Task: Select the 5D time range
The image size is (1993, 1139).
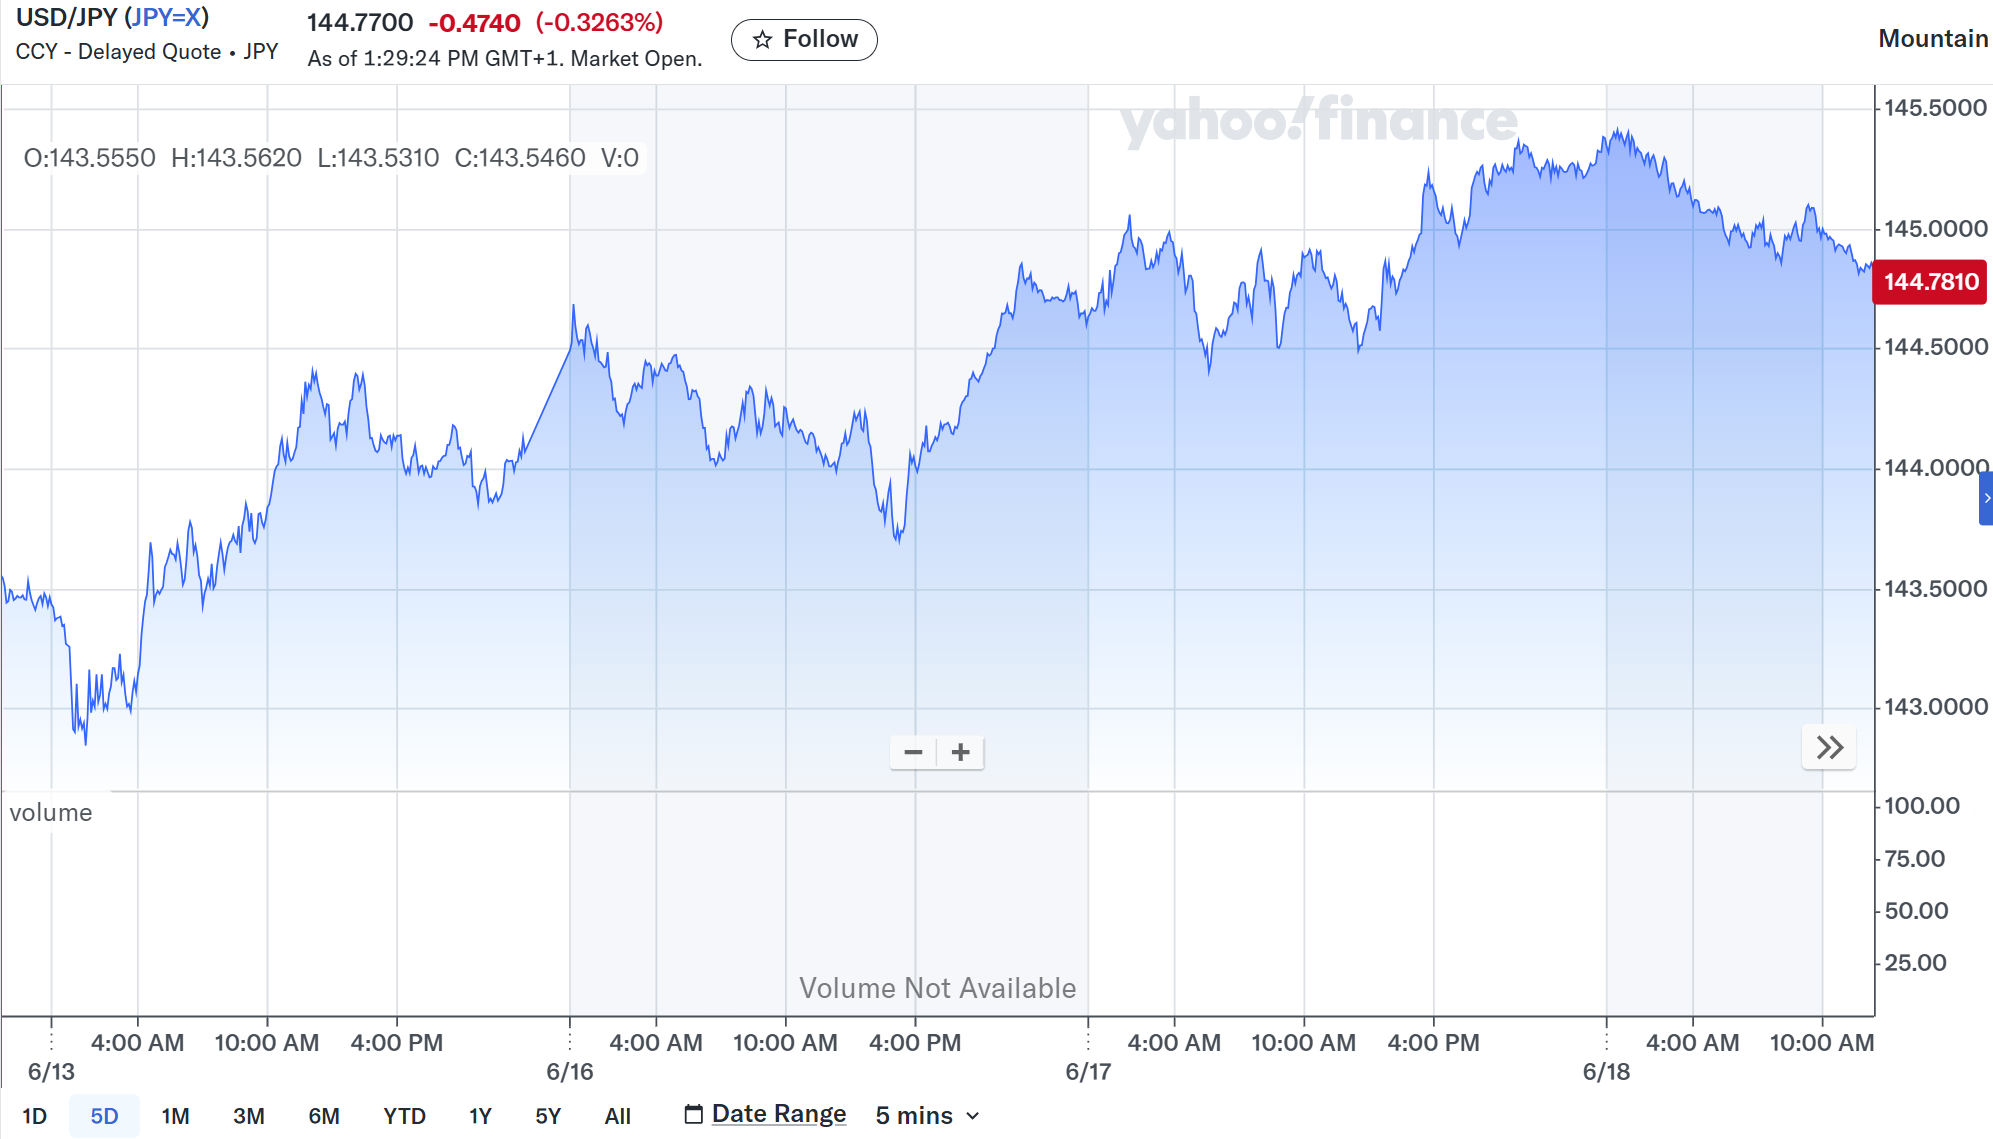Action: 104,1116
